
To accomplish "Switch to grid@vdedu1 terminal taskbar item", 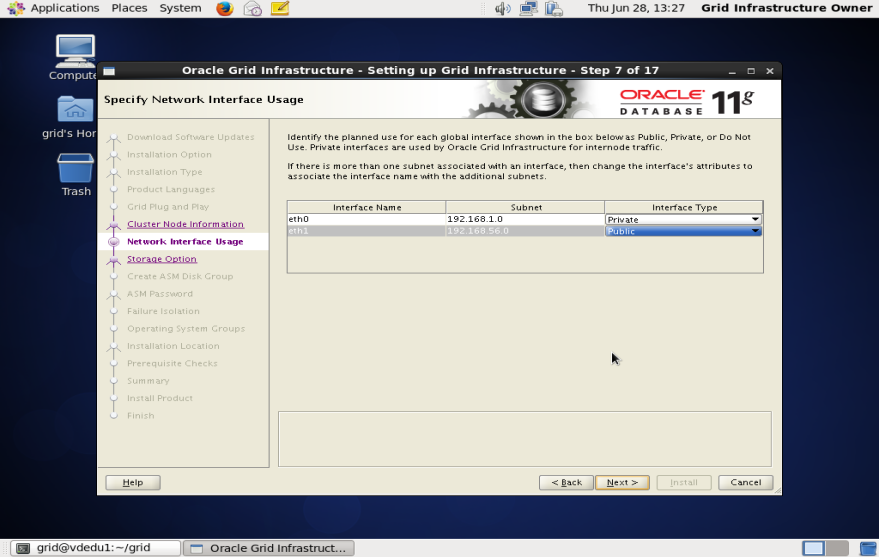I will [96, 548].
